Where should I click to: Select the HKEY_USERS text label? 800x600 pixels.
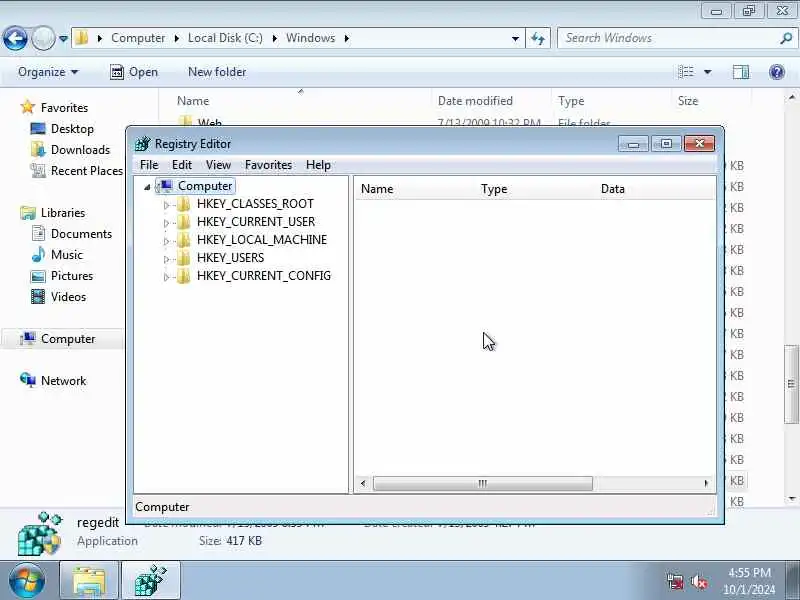click(231, 258)
